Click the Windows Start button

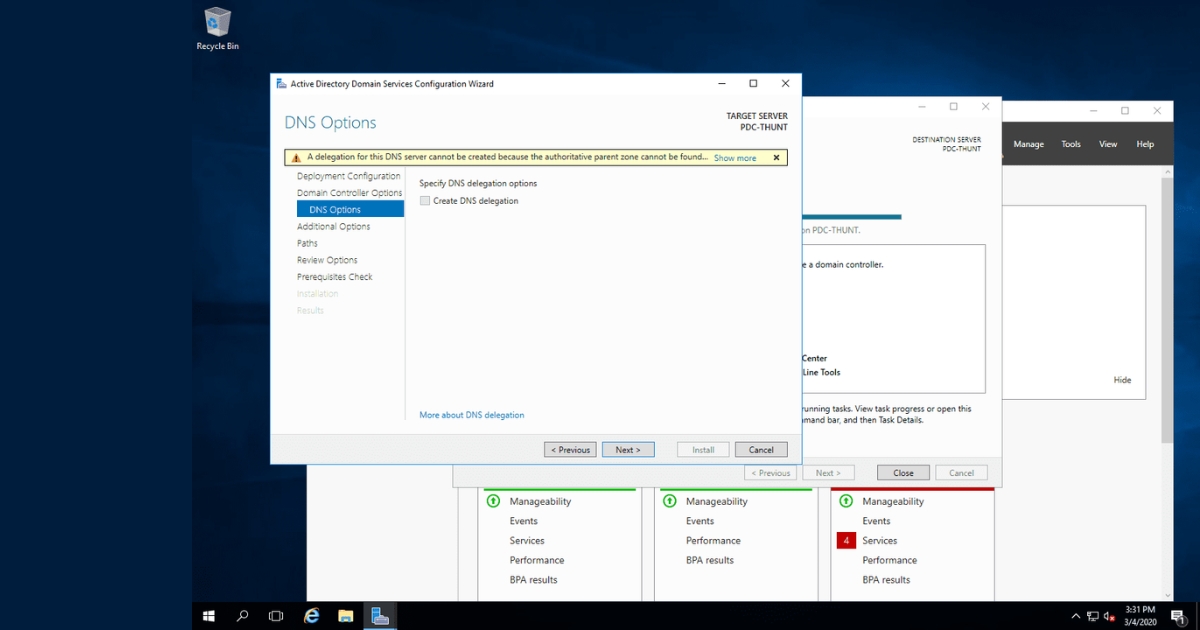208,615
